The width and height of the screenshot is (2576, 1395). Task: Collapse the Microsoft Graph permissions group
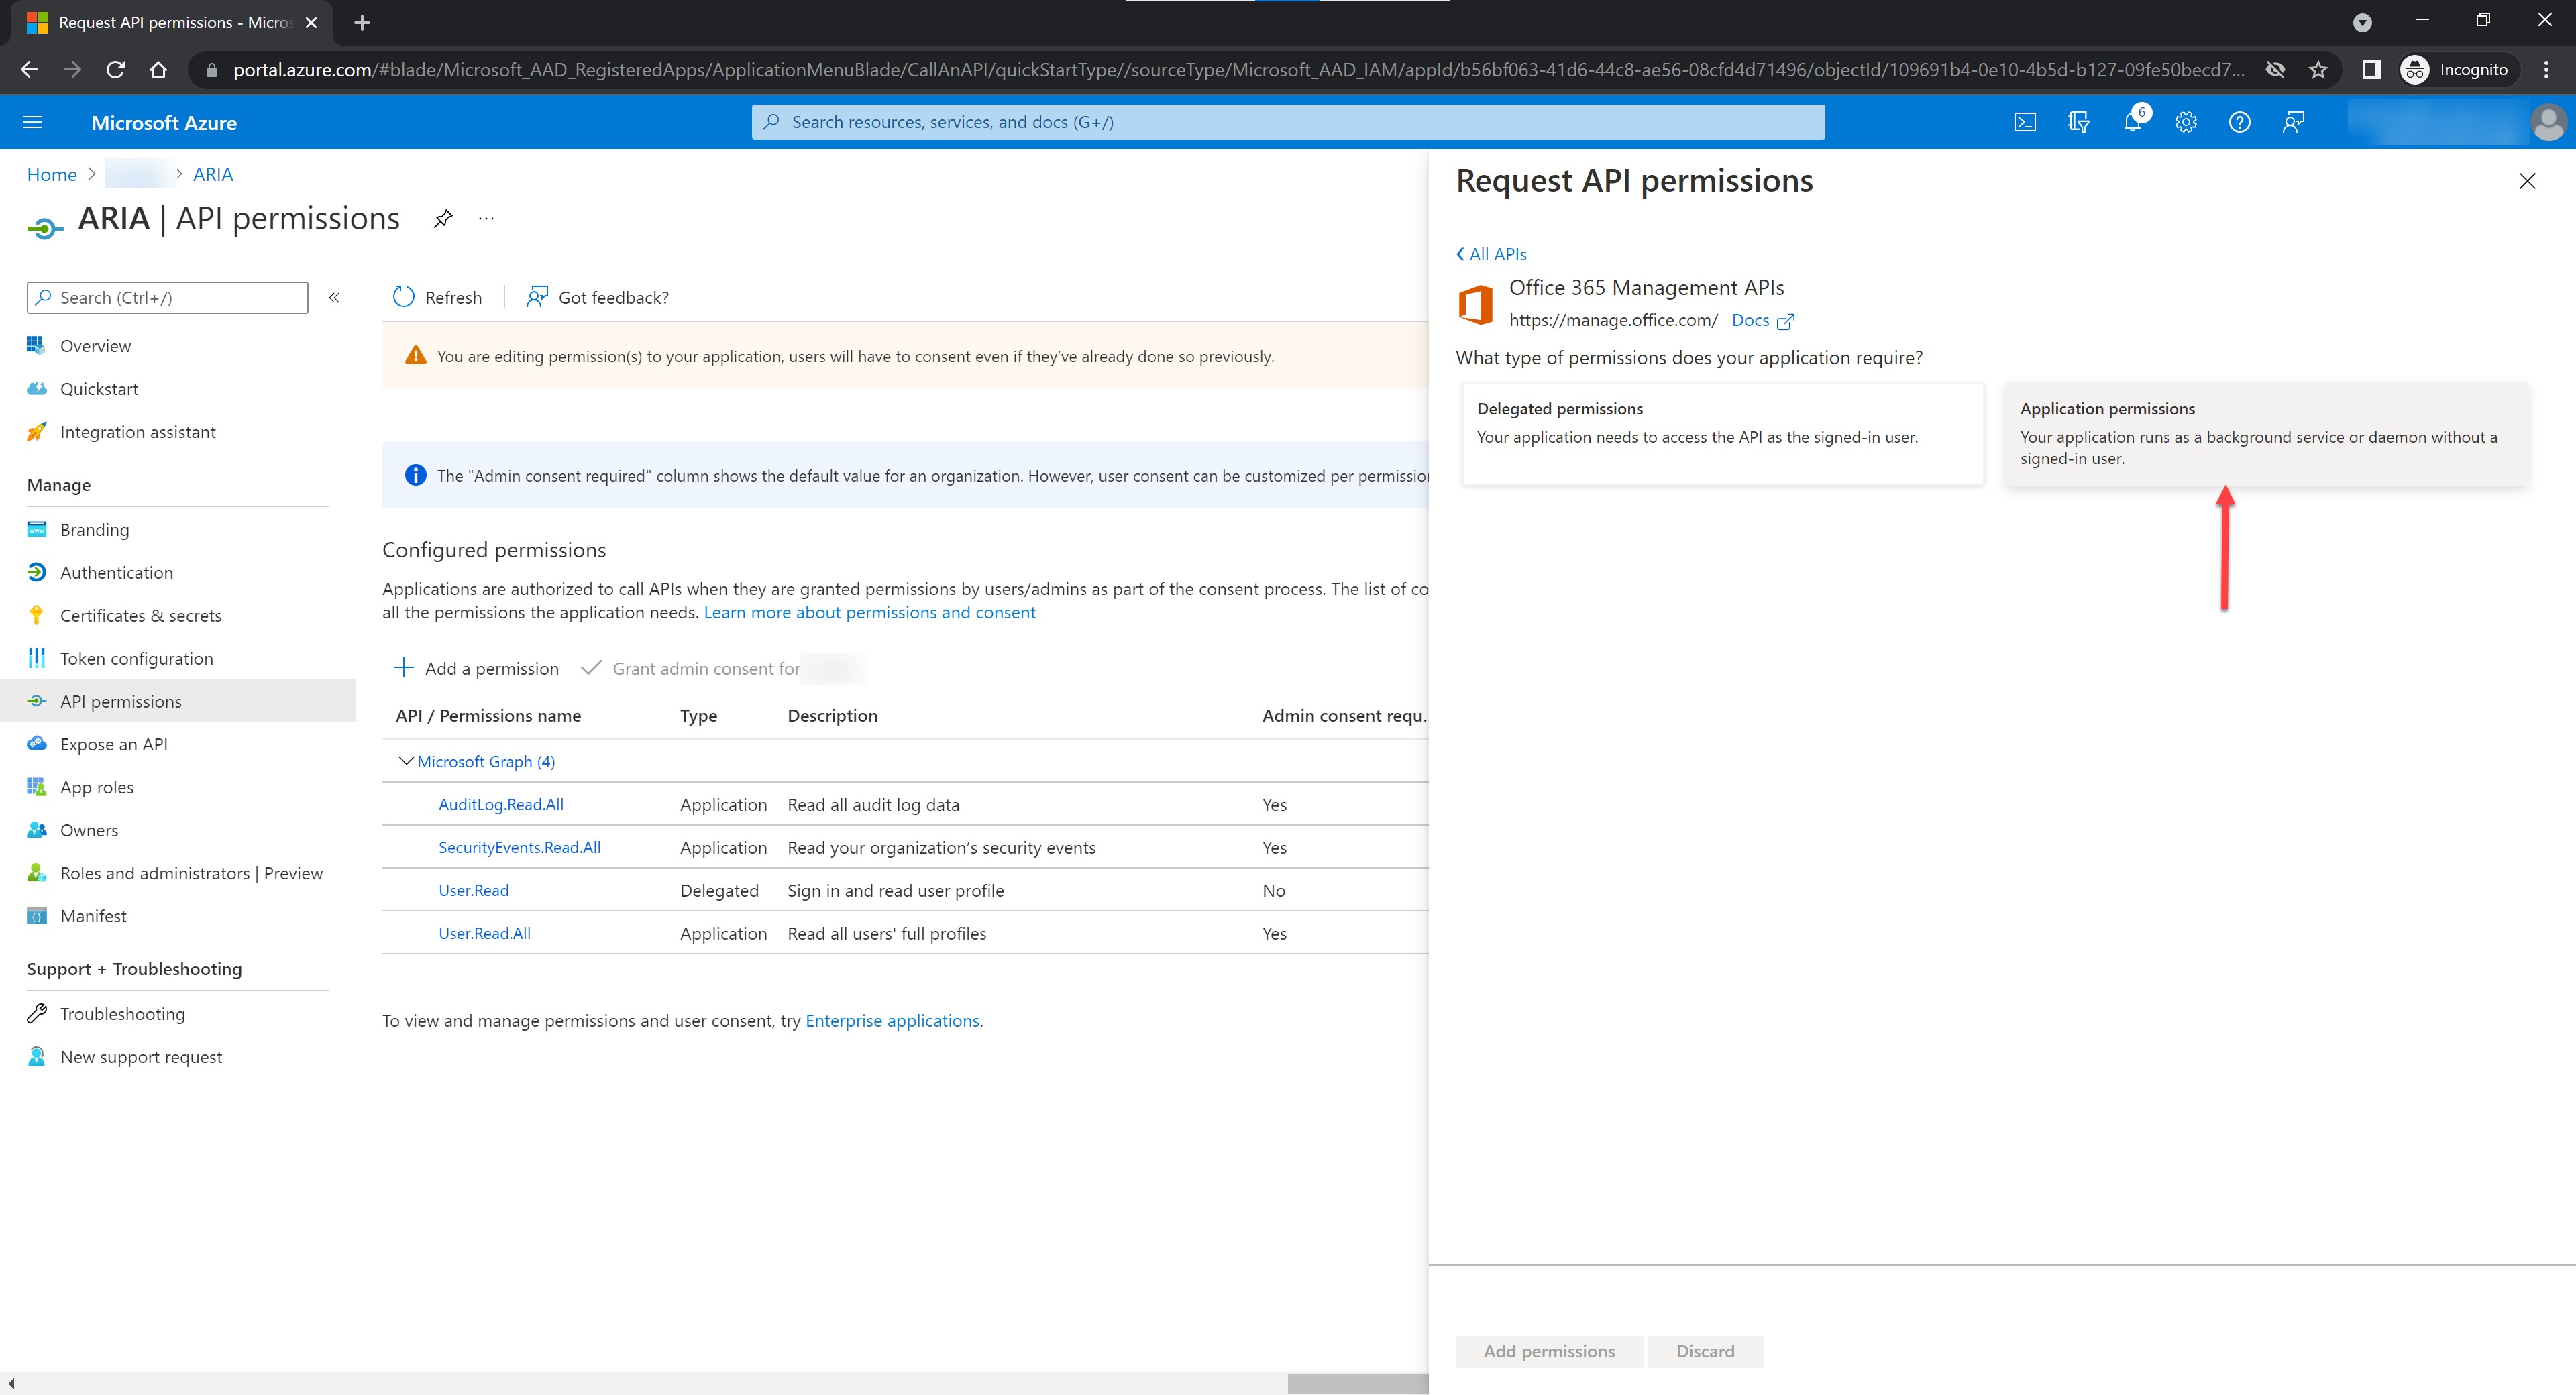coord(406,761)
